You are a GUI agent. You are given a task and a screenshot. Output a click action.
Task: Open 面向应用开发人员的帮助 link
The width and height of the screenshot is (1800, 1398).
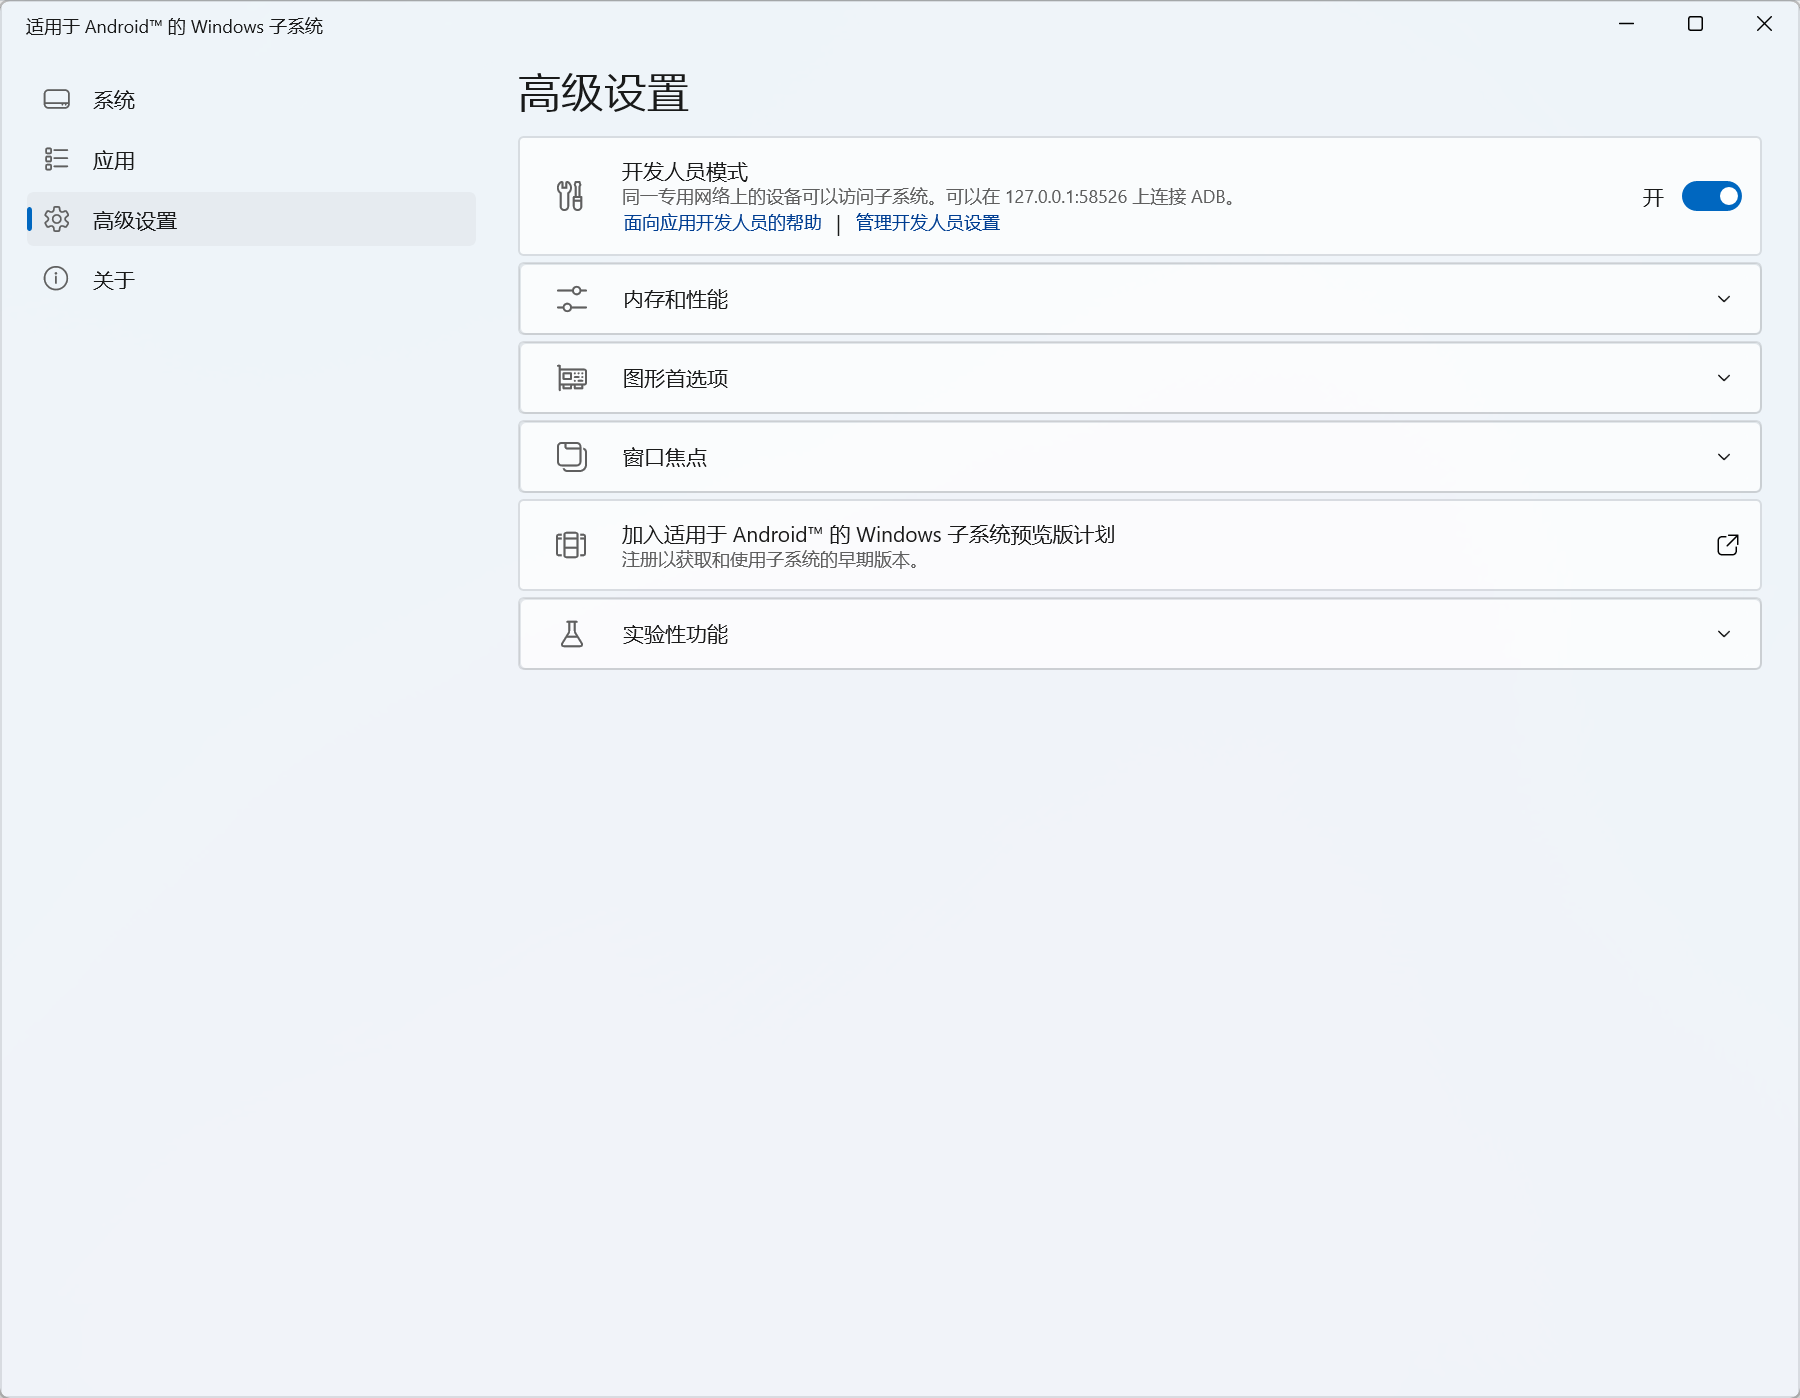(722, 223)
